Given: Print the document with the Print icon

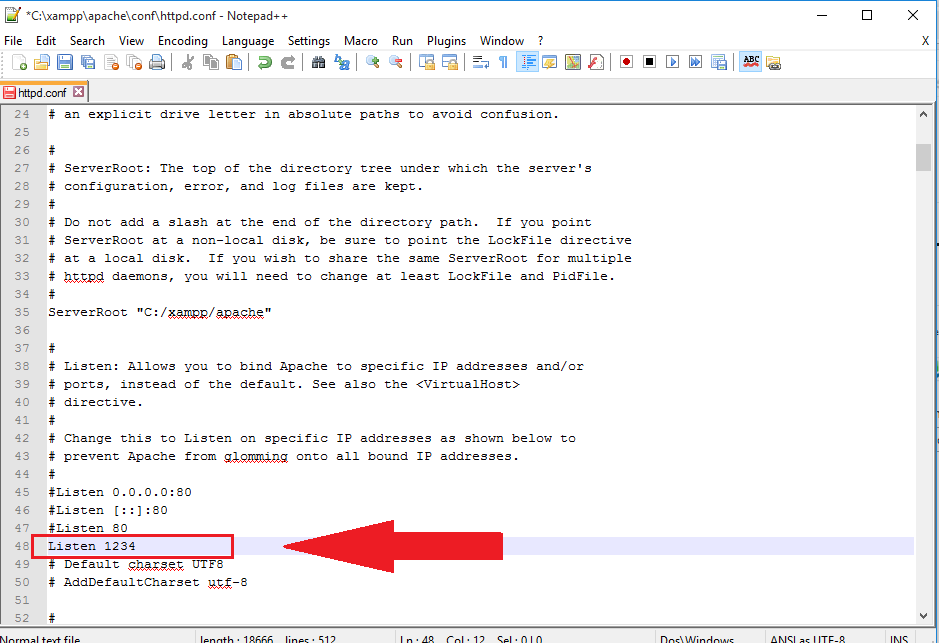Looking at the screenshot, I should (157, 62).
